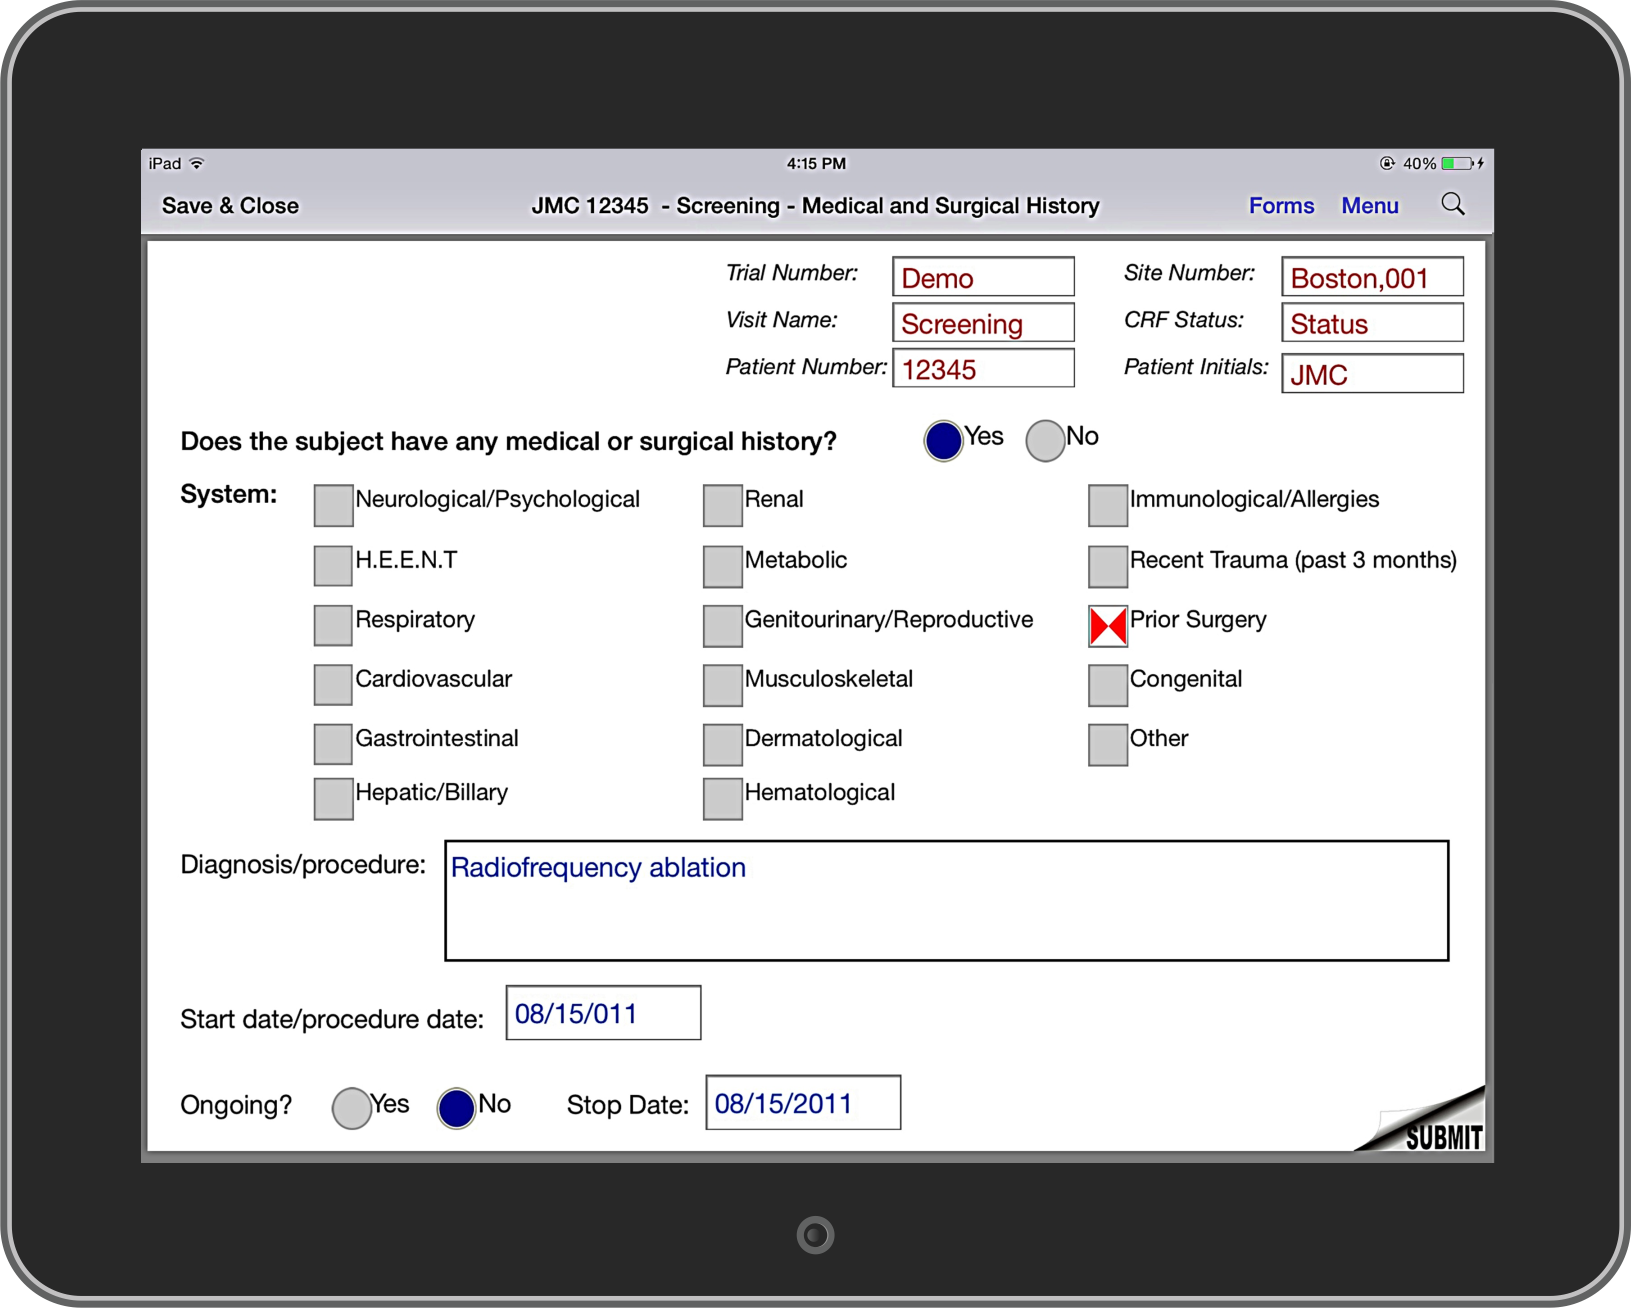Edit the Diagnosis/procedure text box
The height and width of the screenshot is (1308, 1631).
pos(946,898)
